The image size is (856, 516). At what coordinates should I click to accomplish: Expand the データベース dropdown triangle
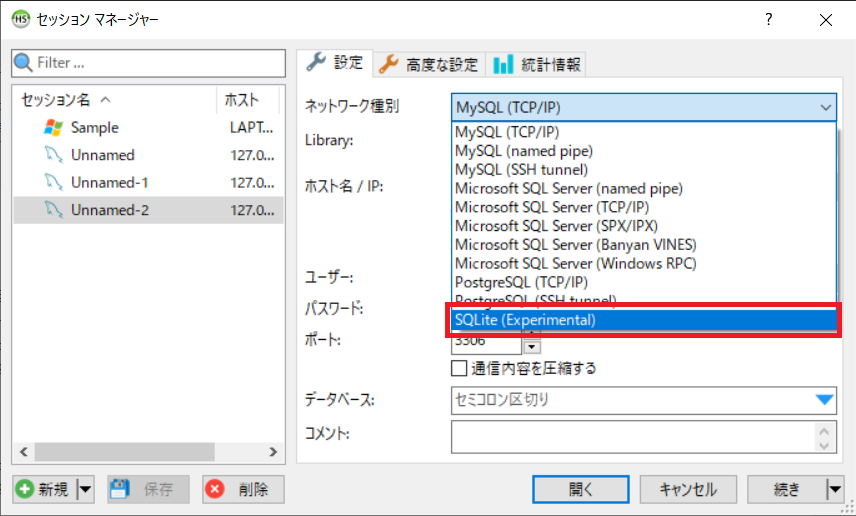[x=824, y=400]
